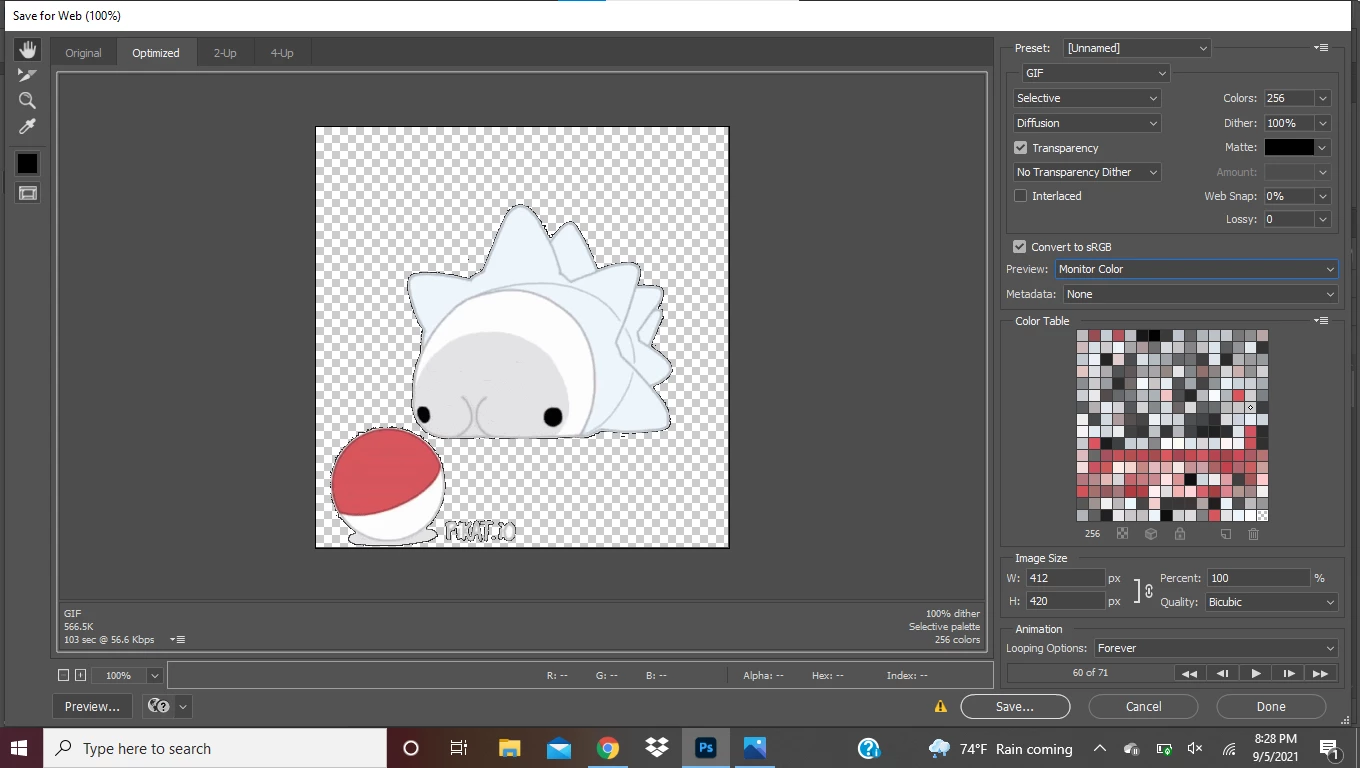The height and width of the screenshot is (768, 1360).
Task: Click the browser preview globe icon
Action: pos(158,706)
